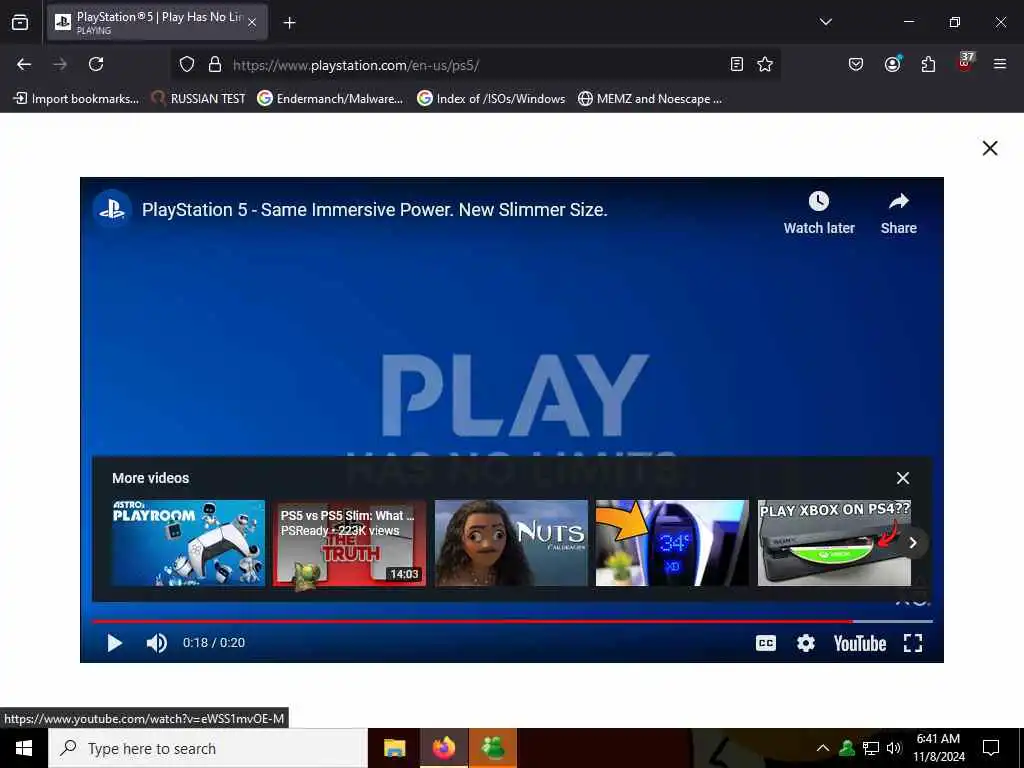
Task: Open Import bookmarks bookmark
Action: (x=76, y=99)
